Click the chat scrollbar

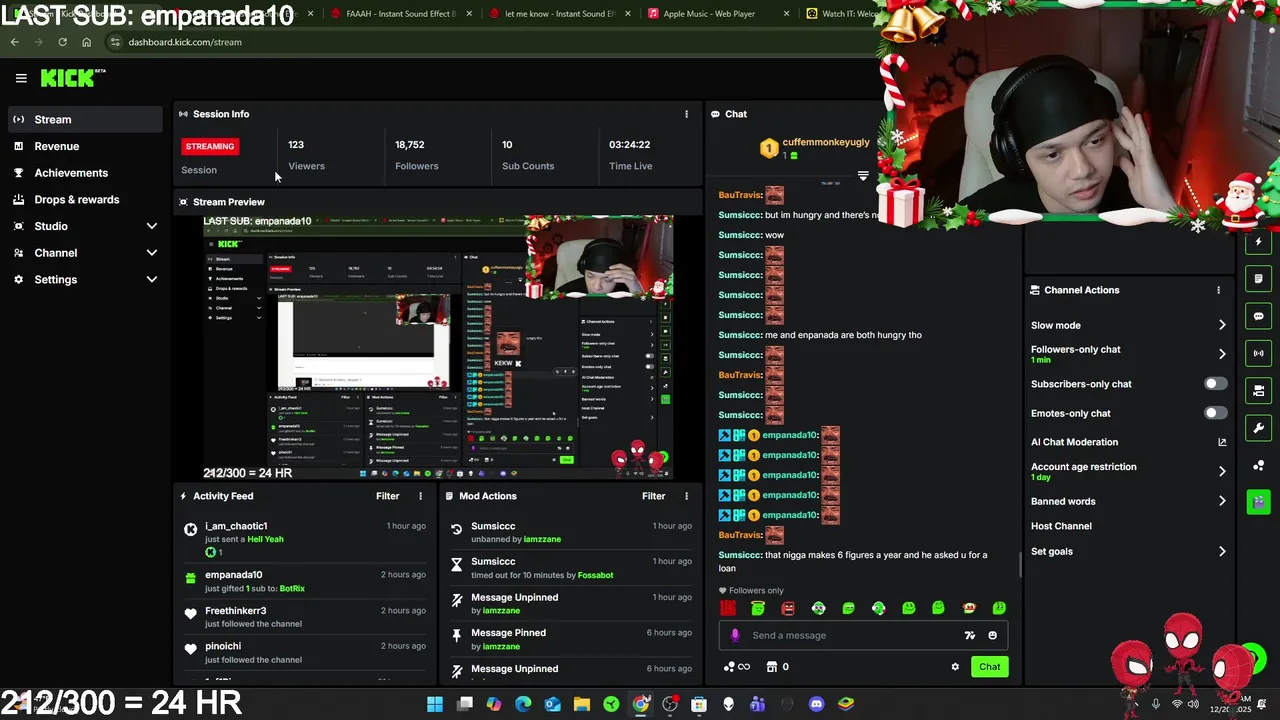coord(1020,565)
